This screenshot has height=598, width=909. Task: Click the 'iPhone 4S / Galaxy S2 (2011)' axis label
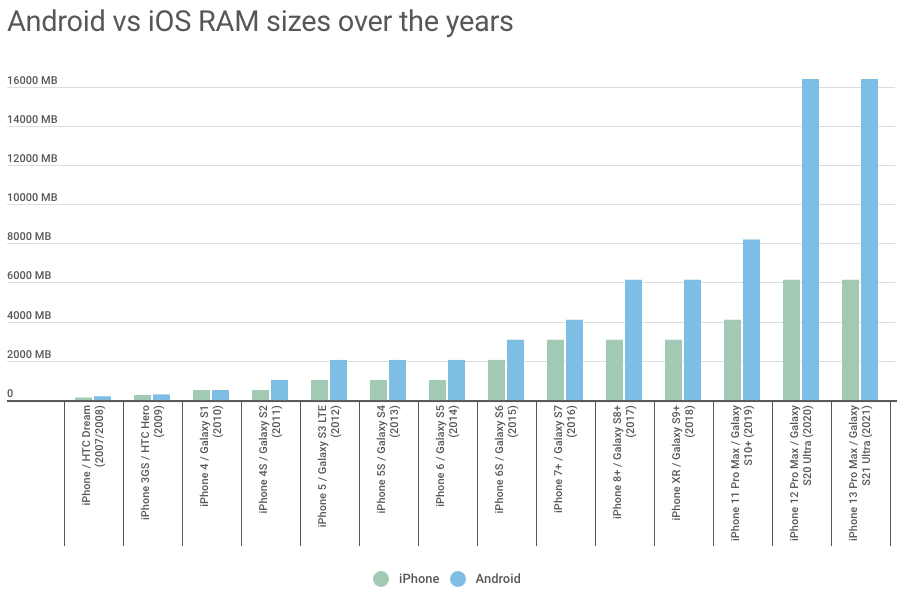[270, 459]
